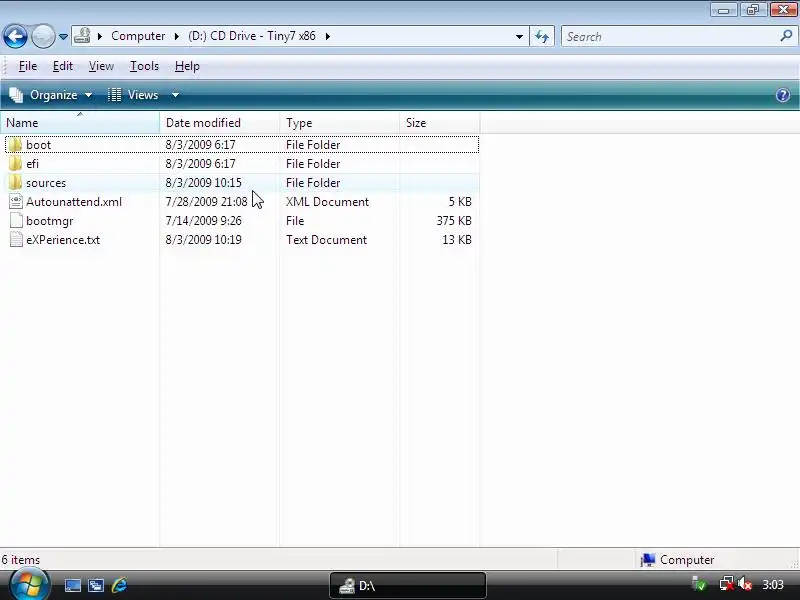Click the bootmgr file name
The image size is (800, 600).
49,221
